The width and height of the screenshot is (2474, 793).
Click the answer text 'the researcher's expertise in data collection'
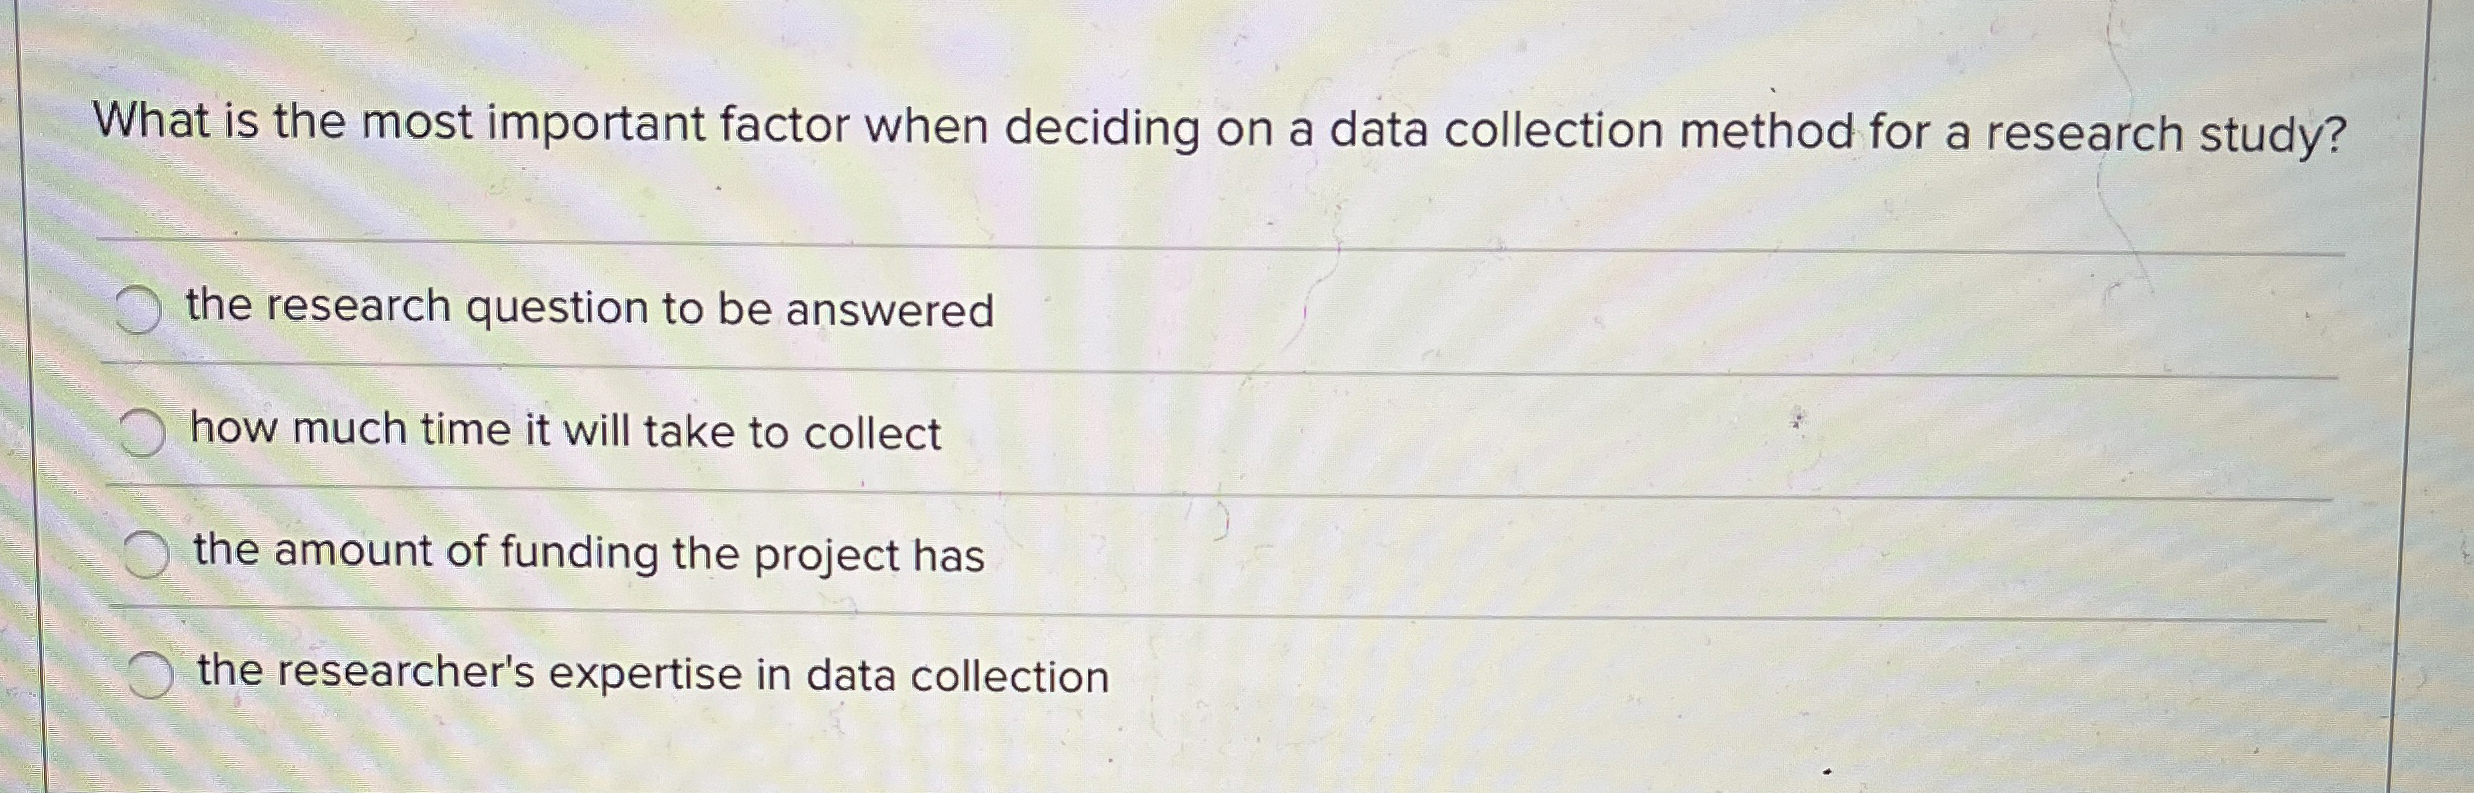click(650, 674)
